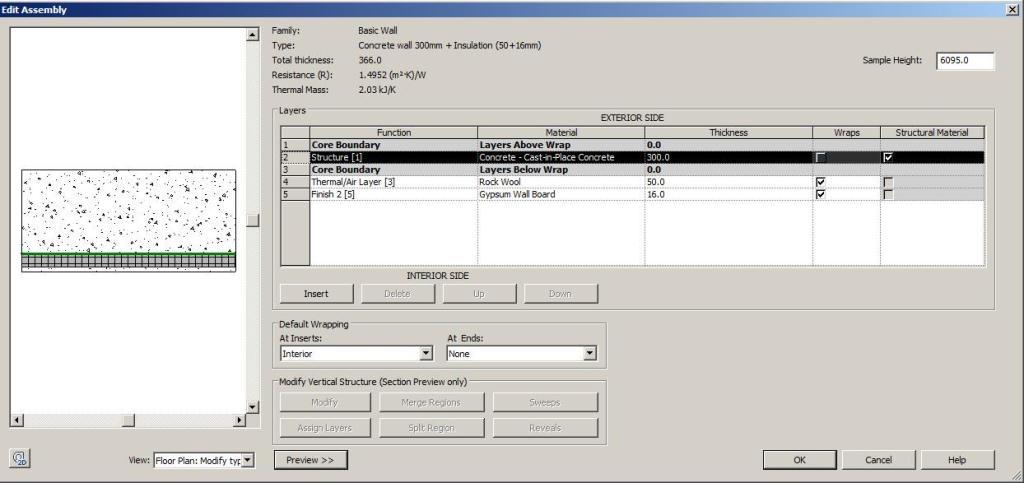Click the Reveals button
Viewport: 1024px width, 483px height.
[545, 428]
